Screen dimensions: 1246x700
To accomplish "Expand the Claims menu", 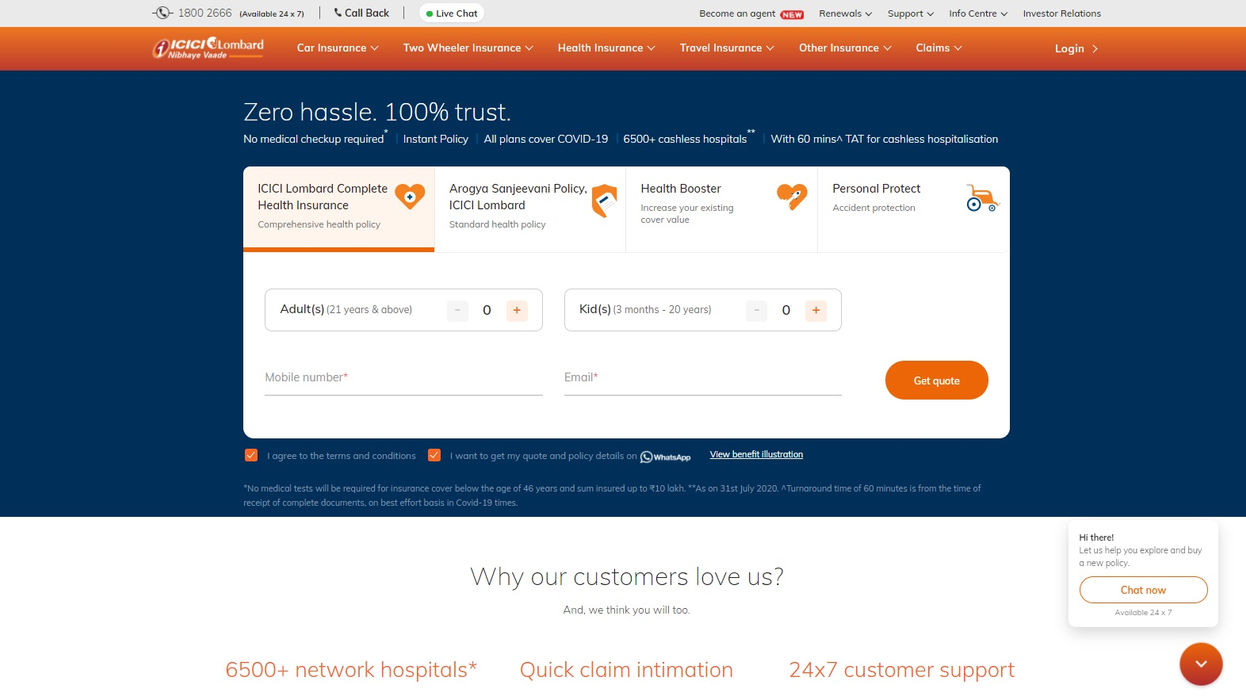I will pyautogui.click(x=939, y=48).
